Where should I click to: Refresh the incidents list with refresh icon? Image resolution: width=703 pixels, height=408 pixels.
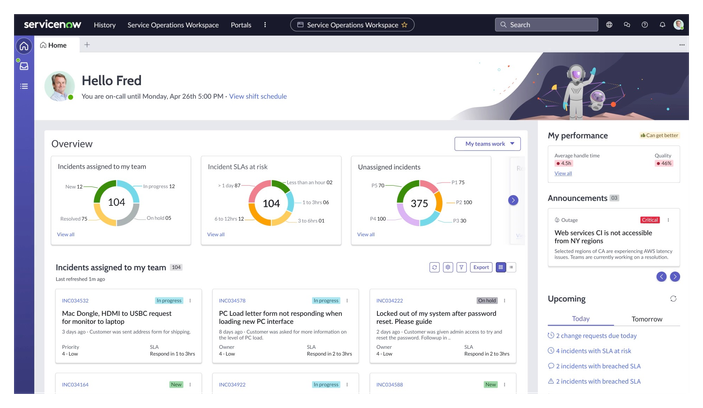(x=434, y=267)
